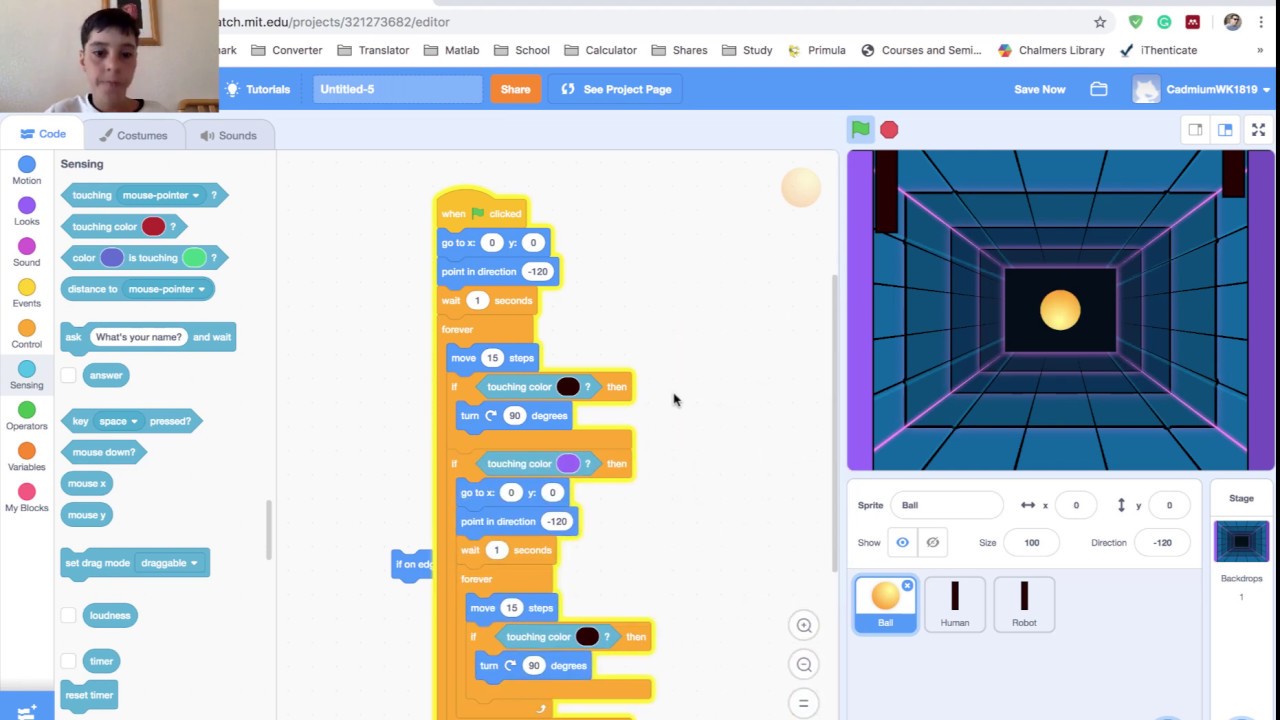
Task: Enter full screen stage mode
Action: [1258, 130]
